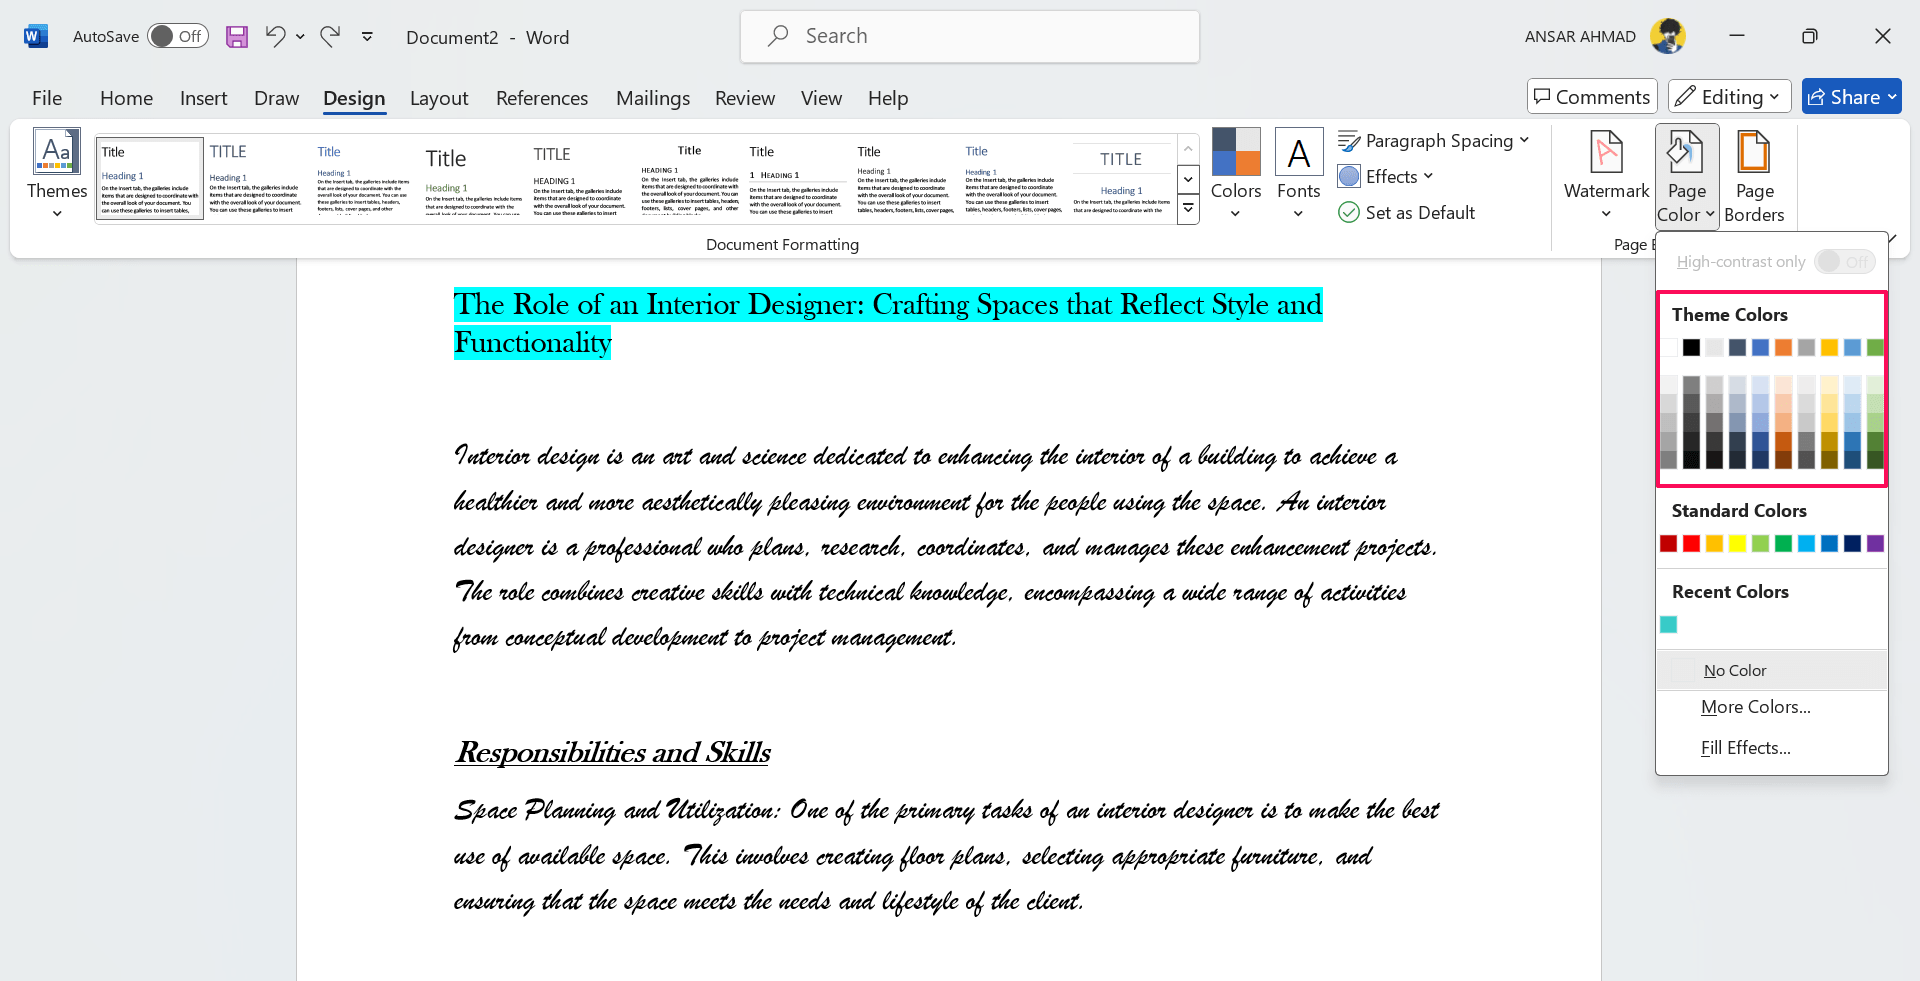Viewport: 1920px width, 981px height.
Task: Switch to the Home tab
Action: (126, 98)
